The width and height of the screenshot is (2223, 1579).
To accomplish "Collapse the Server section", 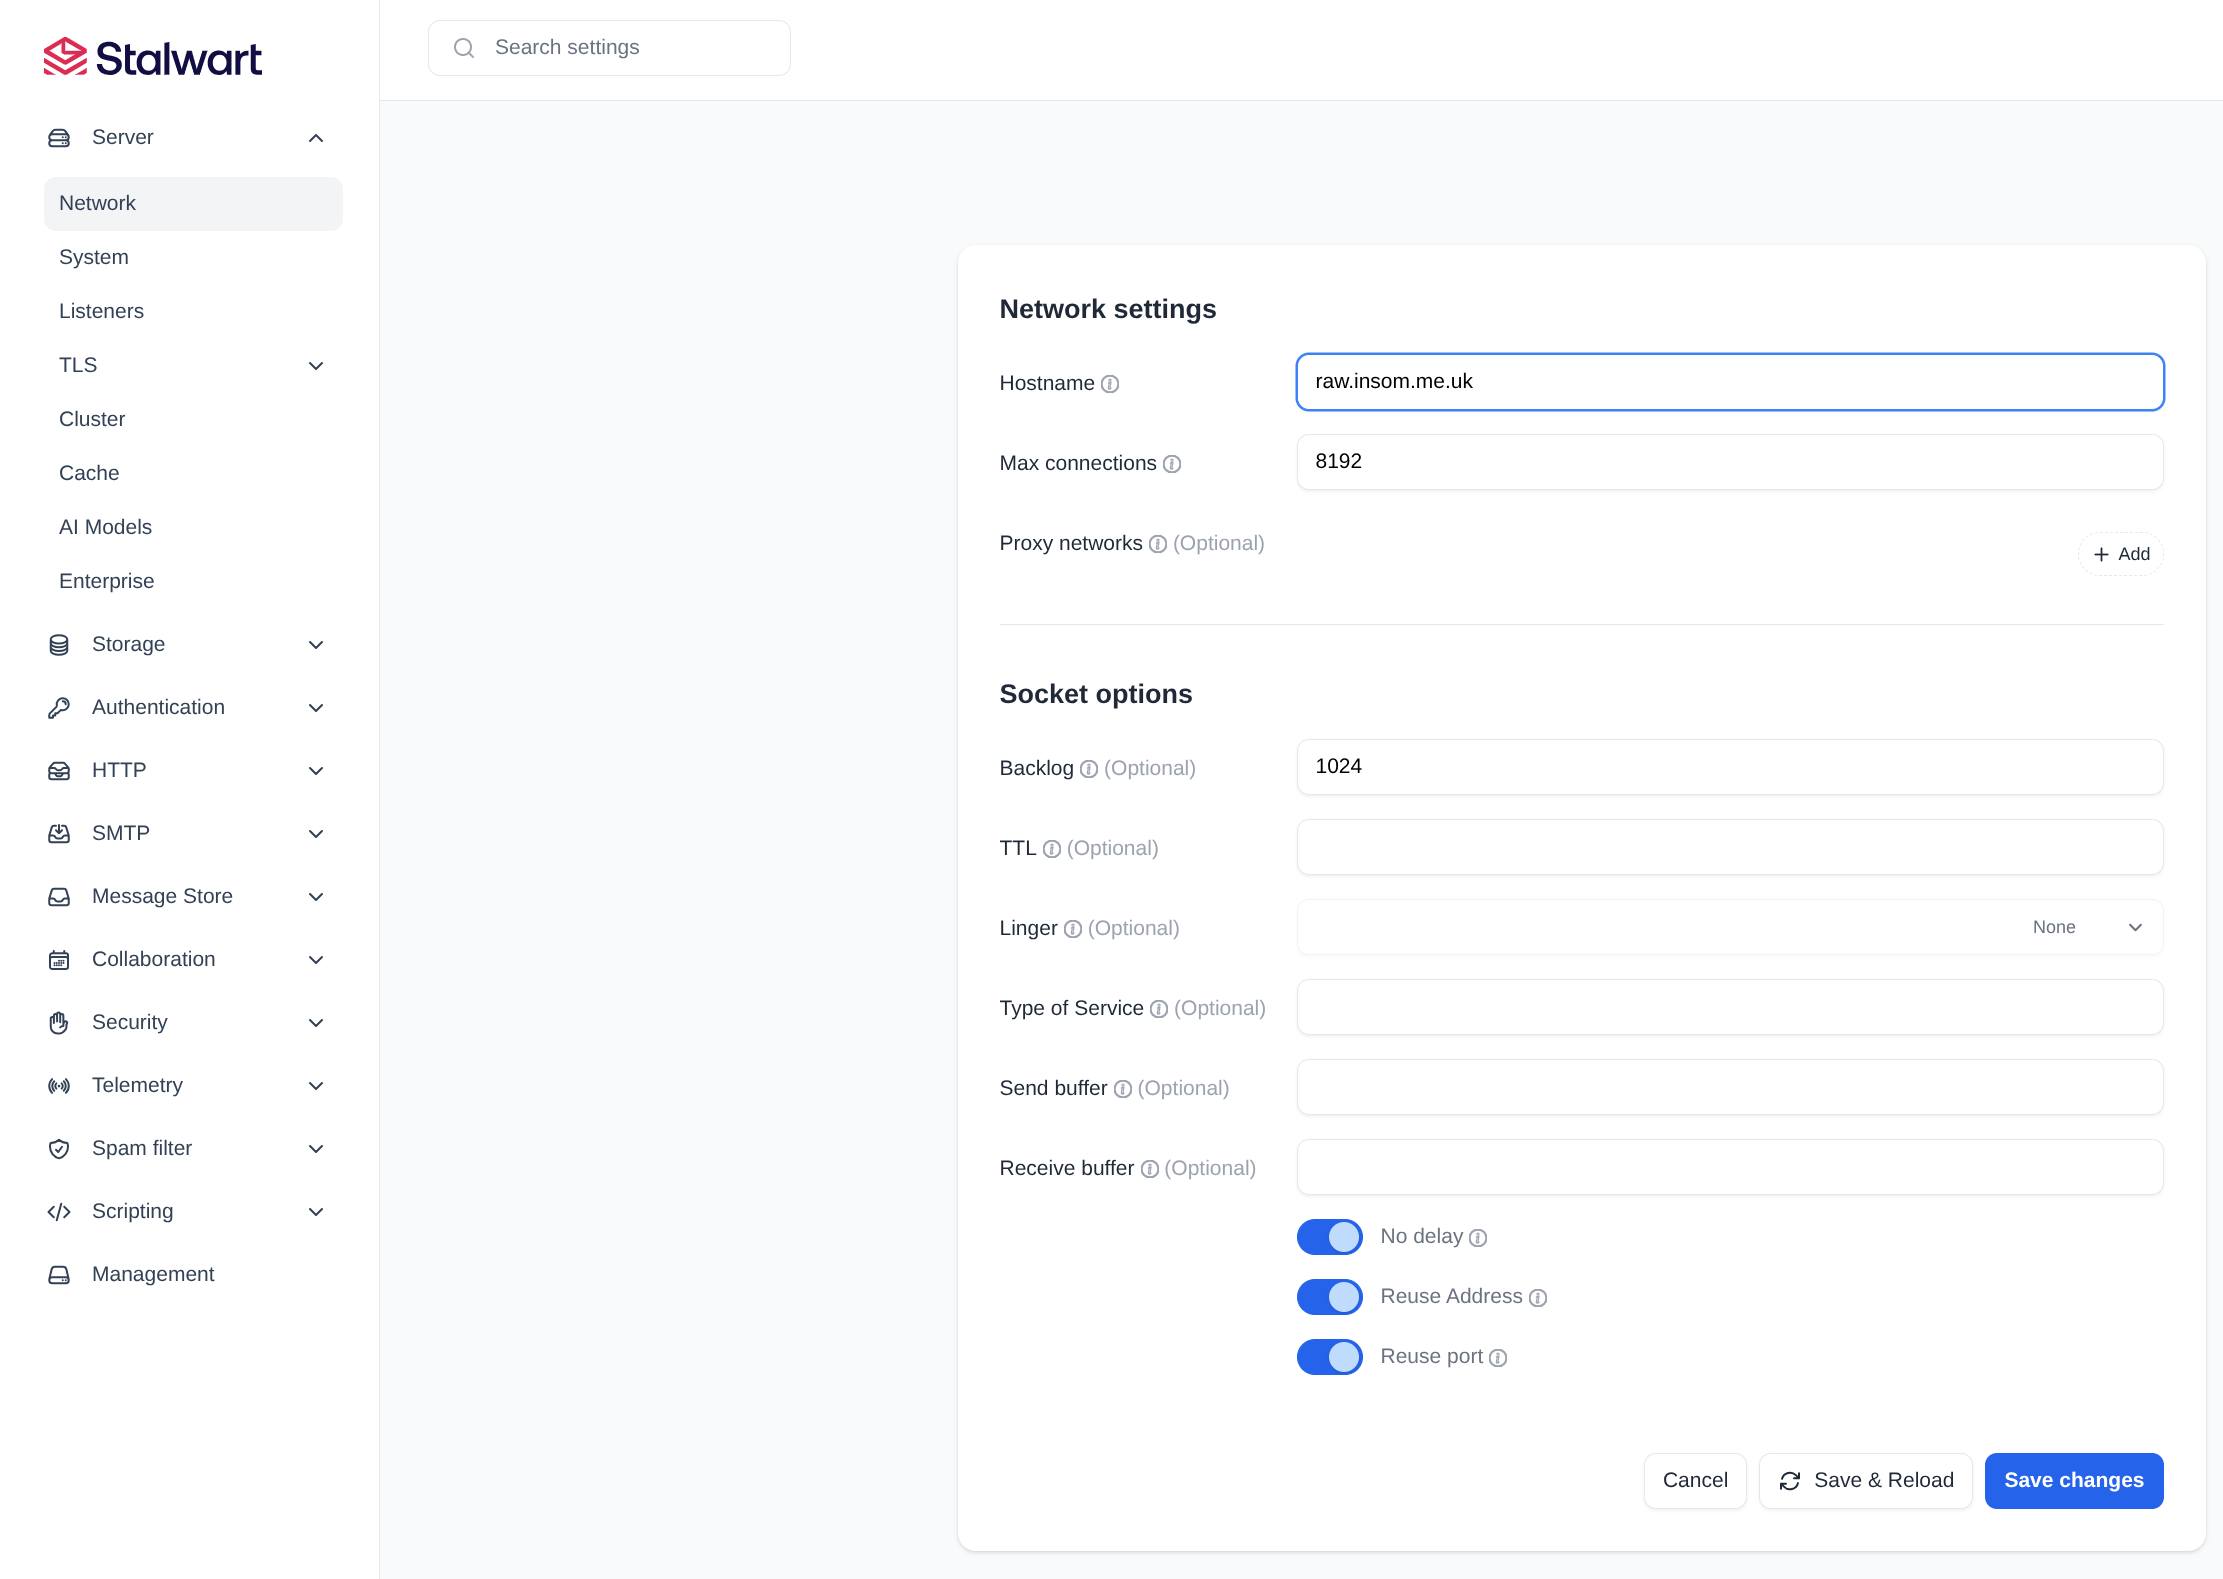I will (x=316, y=137).
